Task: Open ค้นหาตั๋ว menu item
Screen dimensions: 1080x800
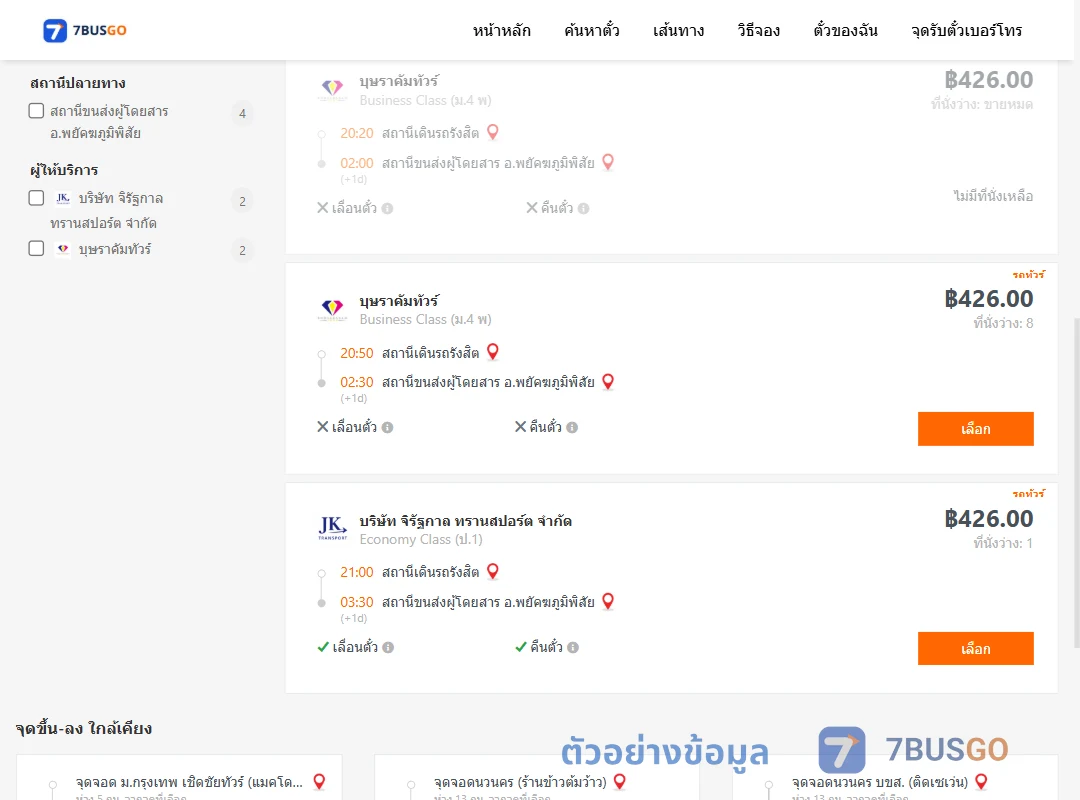Action: [592, 30]
